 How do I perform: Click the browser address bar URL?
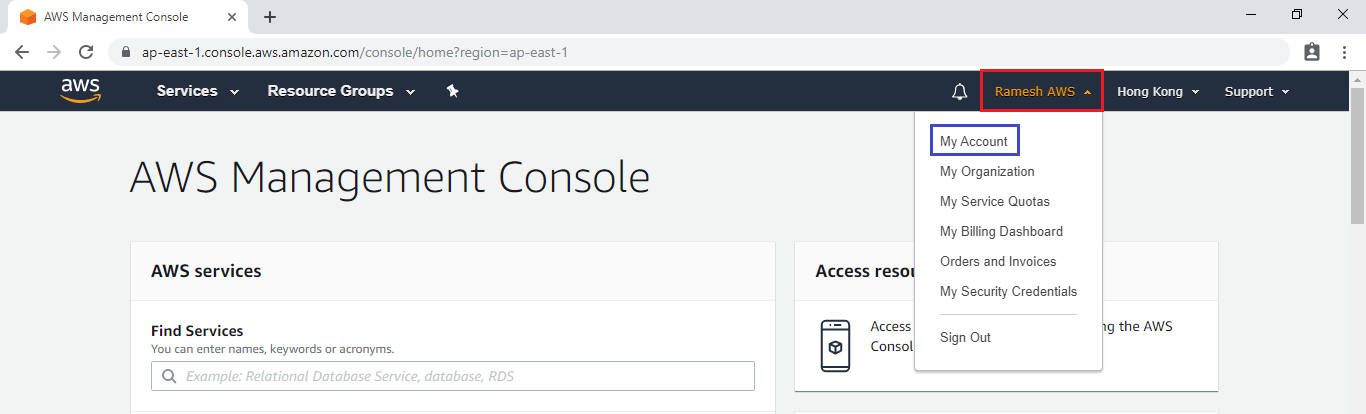pyautogui.click(x=355, y=51)
